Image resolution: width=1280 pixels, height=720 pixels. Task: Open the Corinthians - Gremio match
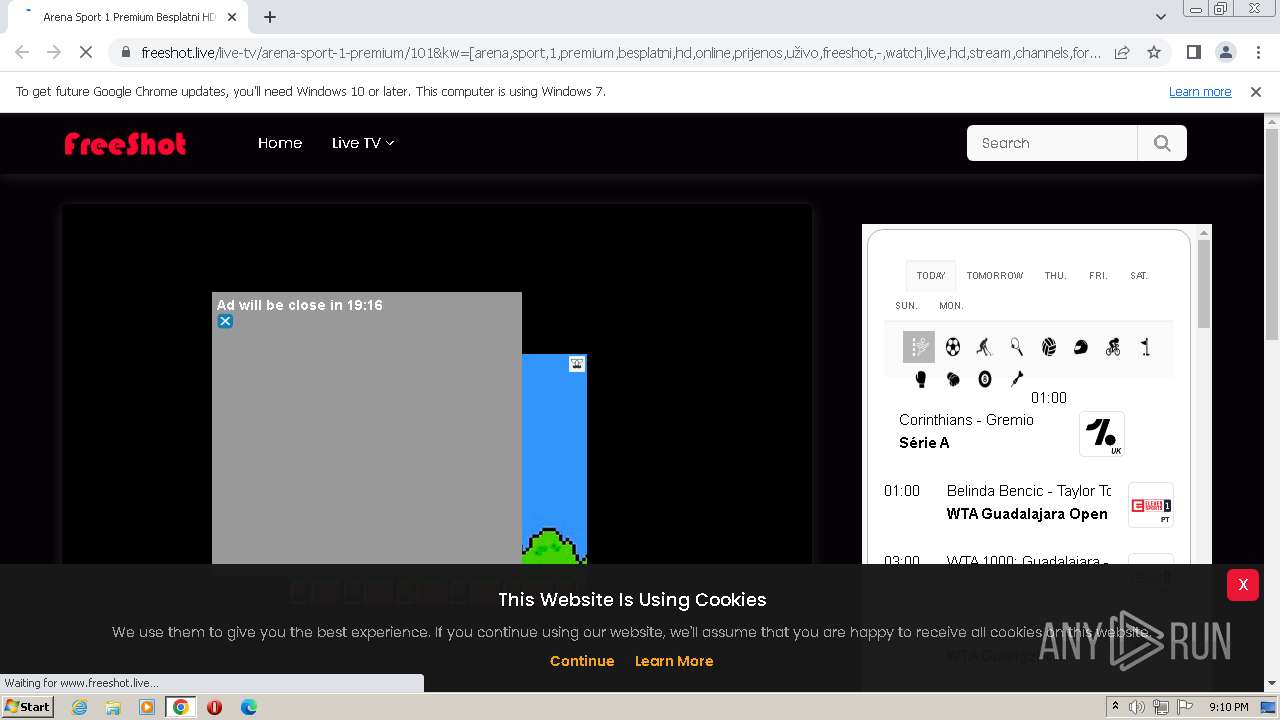click(966, 420)
